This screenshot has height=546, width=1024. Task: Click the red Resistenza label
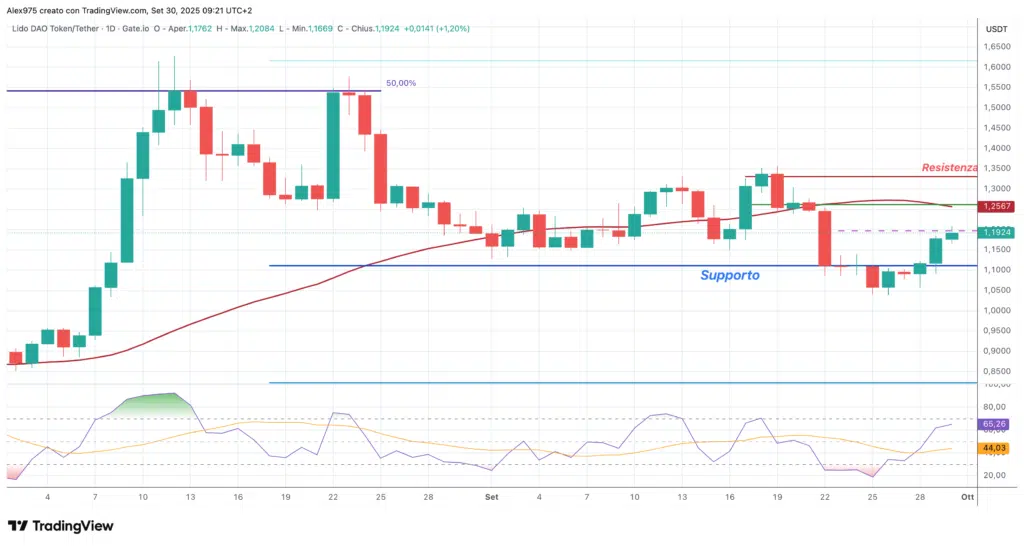948,167
